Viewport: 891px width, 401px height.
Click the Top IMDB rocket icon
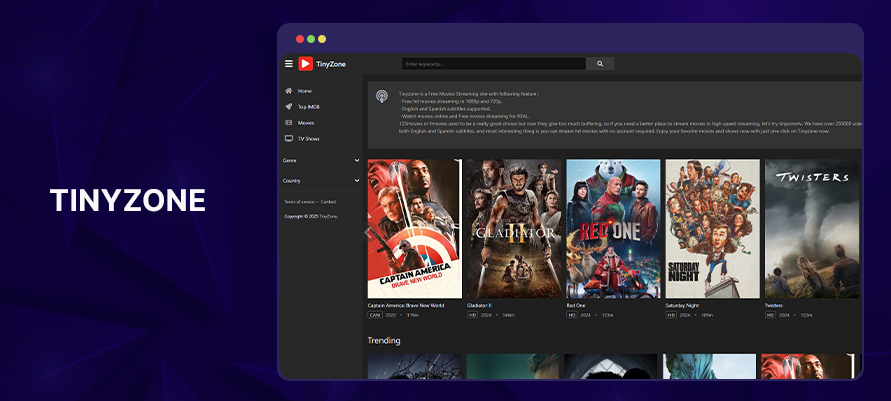289,107
